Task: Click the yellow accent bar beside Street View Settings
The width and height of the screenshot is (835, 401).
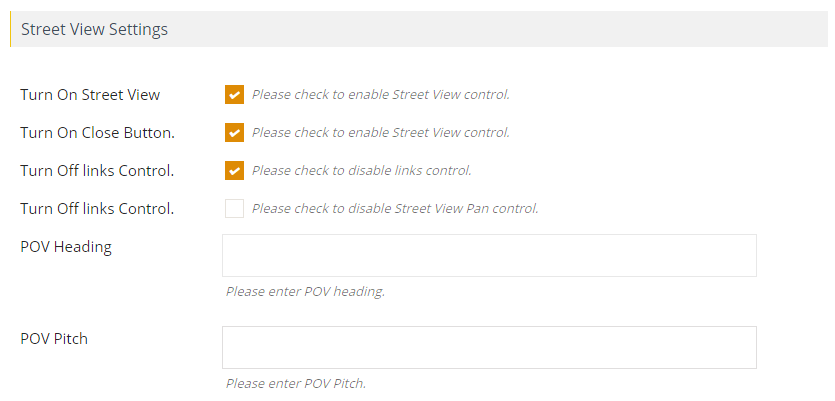Action: click(x=10, y=30)
